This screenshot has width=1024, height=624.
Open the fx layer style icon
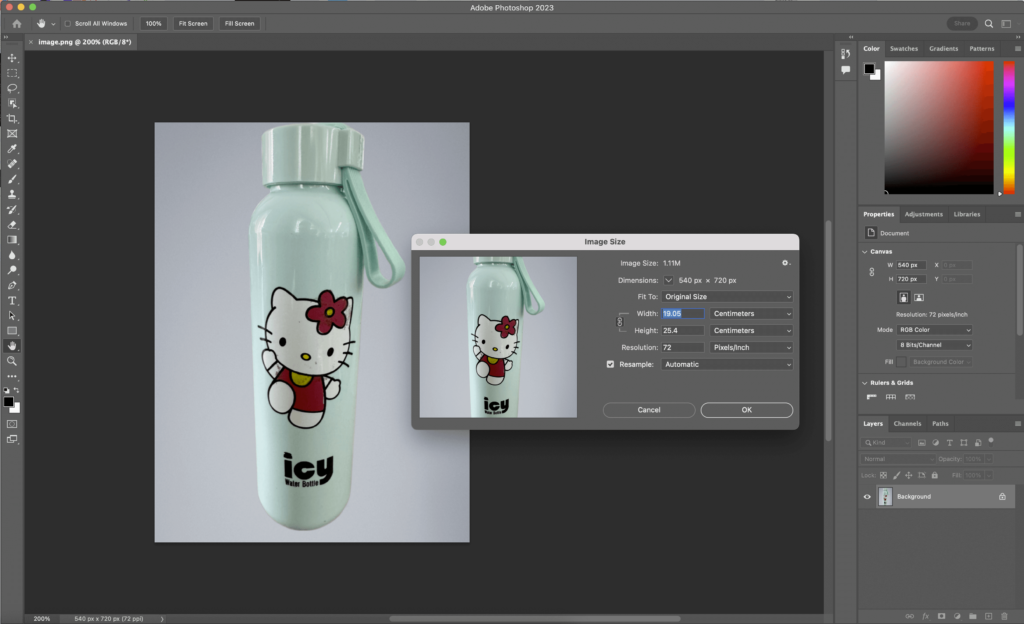click(925, 616)
